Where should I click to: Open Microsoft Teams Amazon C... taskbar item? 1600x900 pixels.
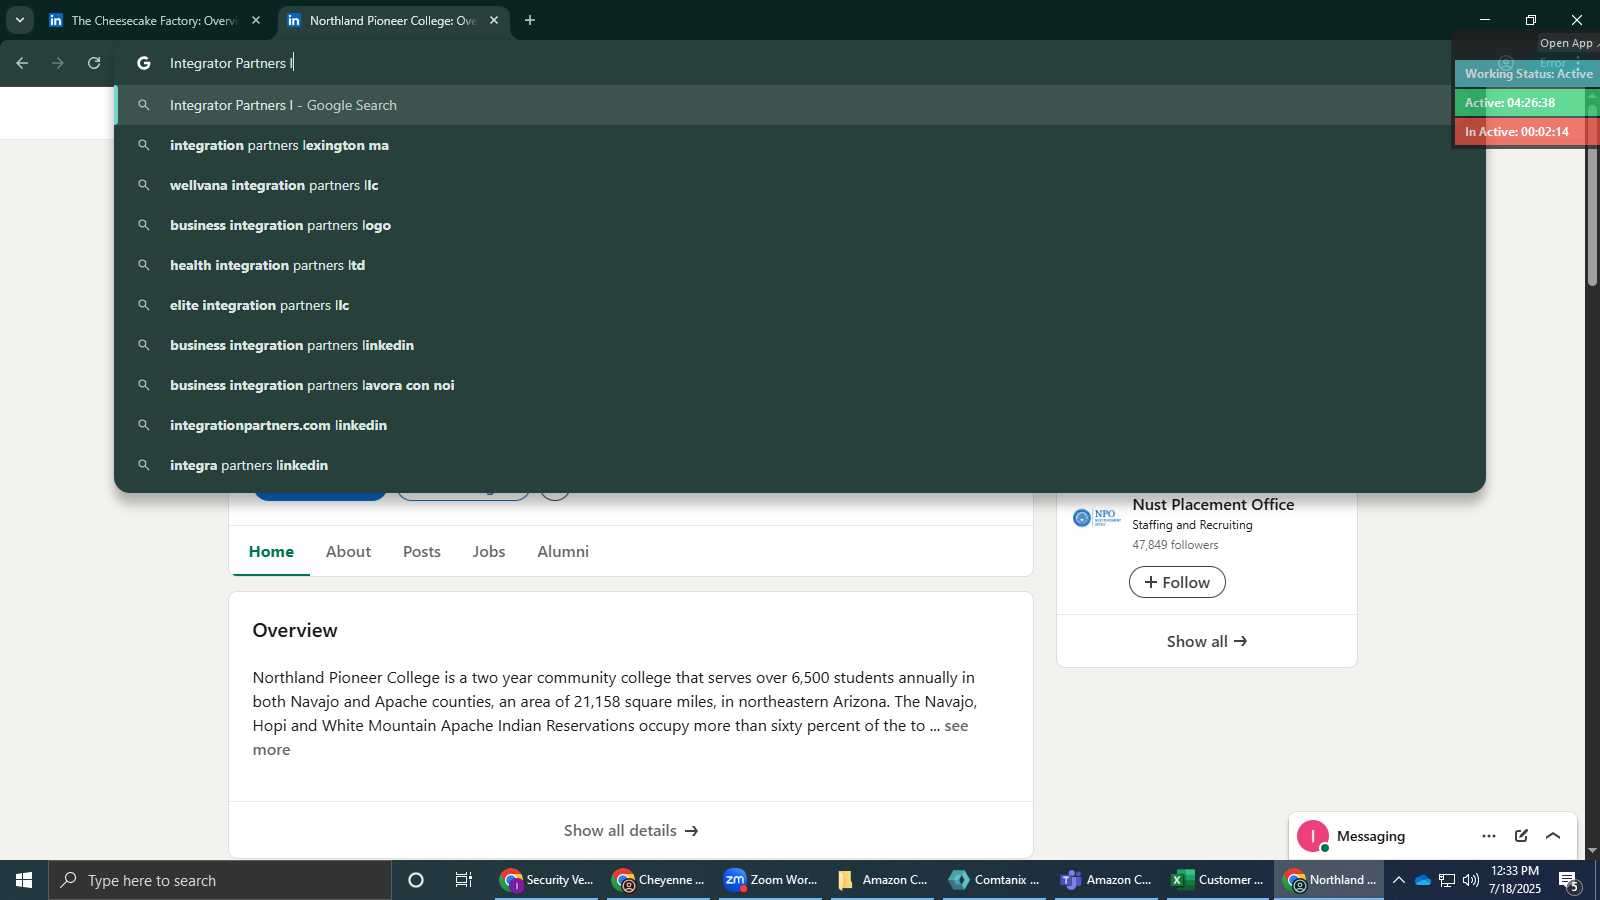coord(1106,880)
